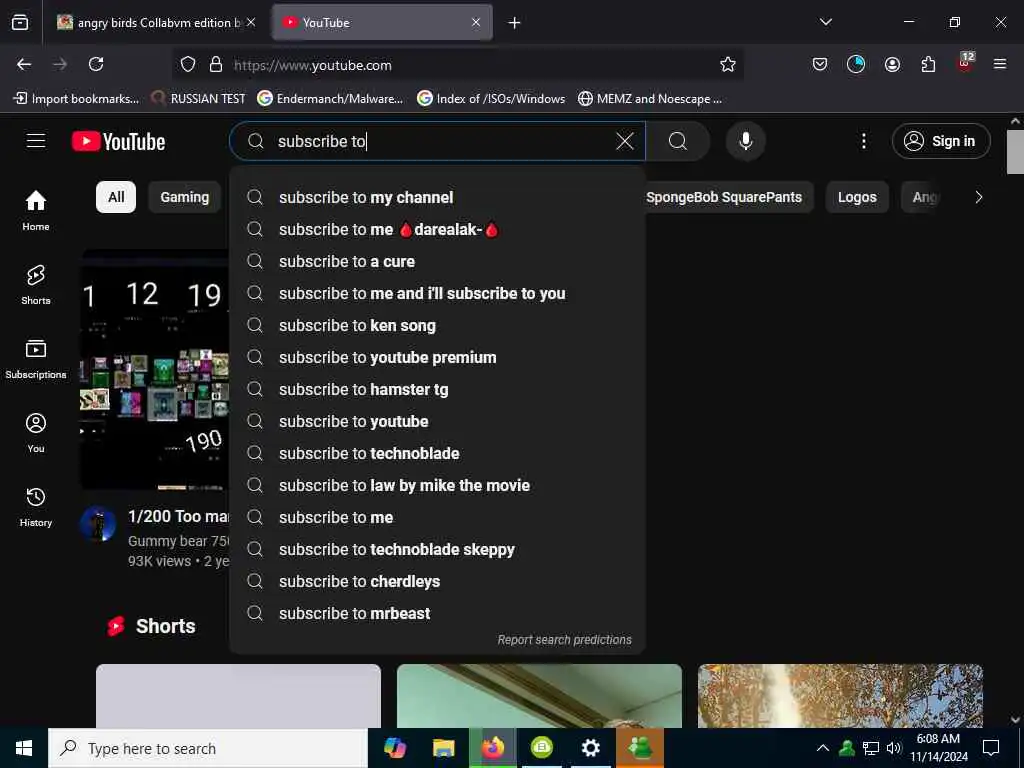
Task: Open Shorts in the sidebar
Action: coord(36,285)
